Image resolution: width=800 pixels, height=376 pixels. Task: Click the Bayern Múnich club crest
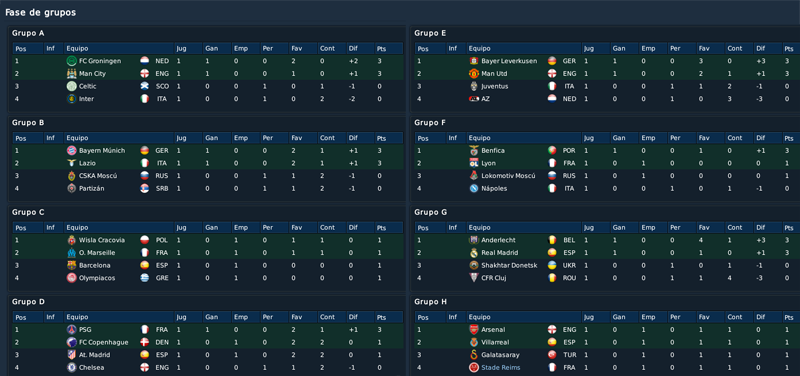point(71,151)
